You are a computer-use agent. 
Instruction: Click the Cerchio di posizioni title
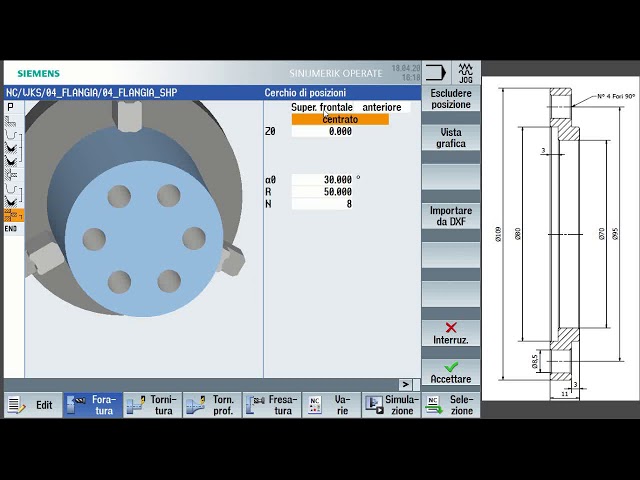pos(305,93)
